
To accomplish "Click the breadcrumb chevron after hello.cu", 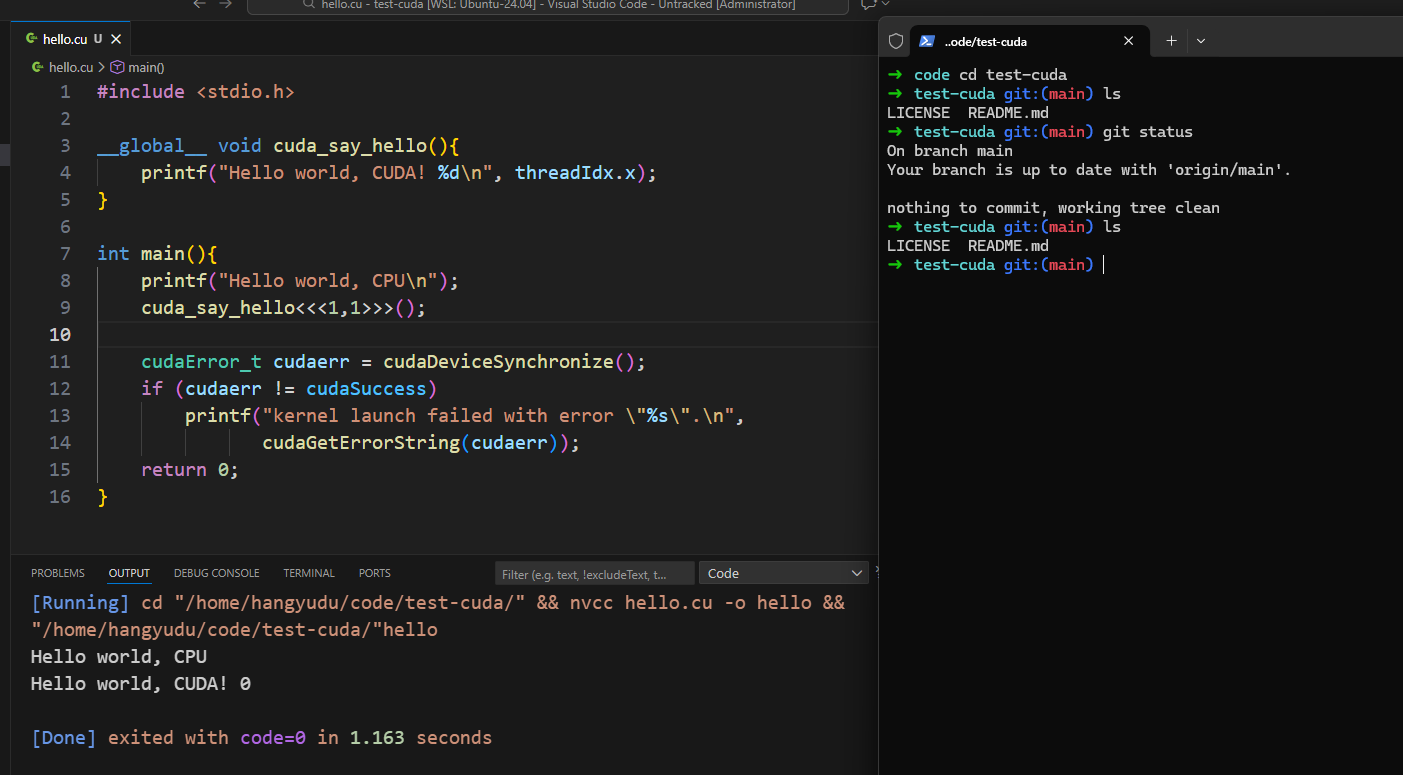I will point(101,67).
